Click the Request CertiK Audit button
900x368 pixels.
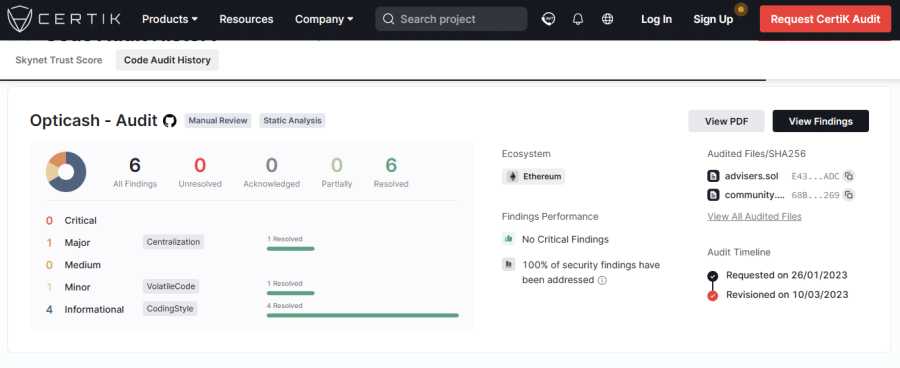tap(825, 19)
